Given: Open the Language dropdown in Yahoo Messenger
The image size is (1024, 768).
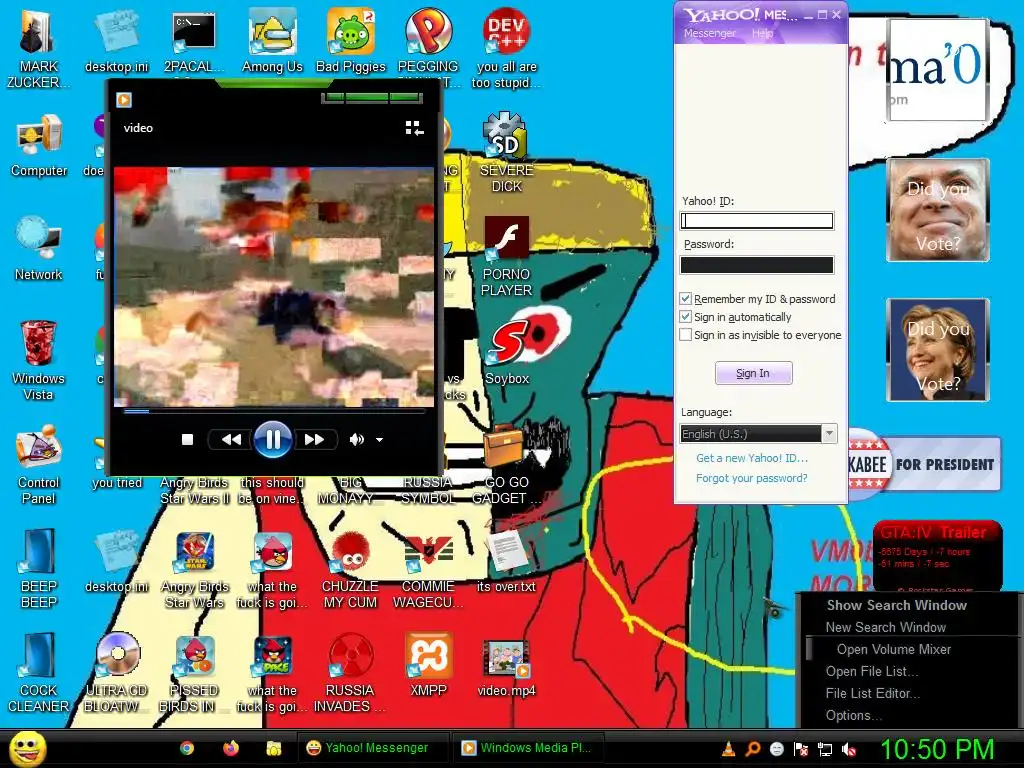Looking at the screenshot, I should pyautogui.click(x=829, y=434).
